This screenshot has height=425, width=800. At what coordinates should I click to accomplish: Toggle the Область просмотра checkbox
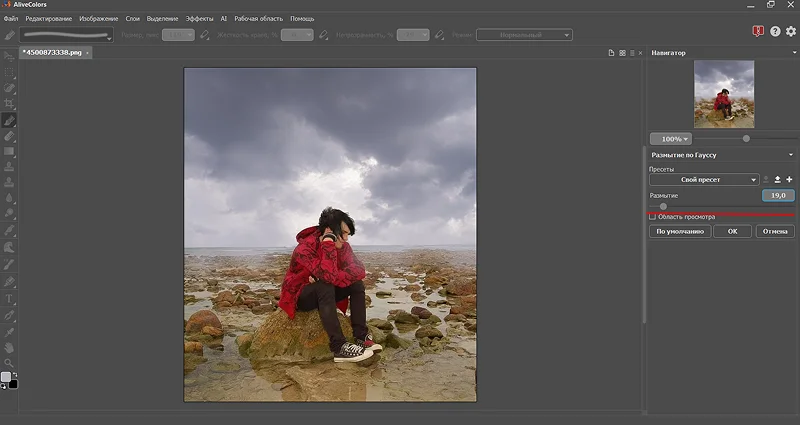coord(652,217)
